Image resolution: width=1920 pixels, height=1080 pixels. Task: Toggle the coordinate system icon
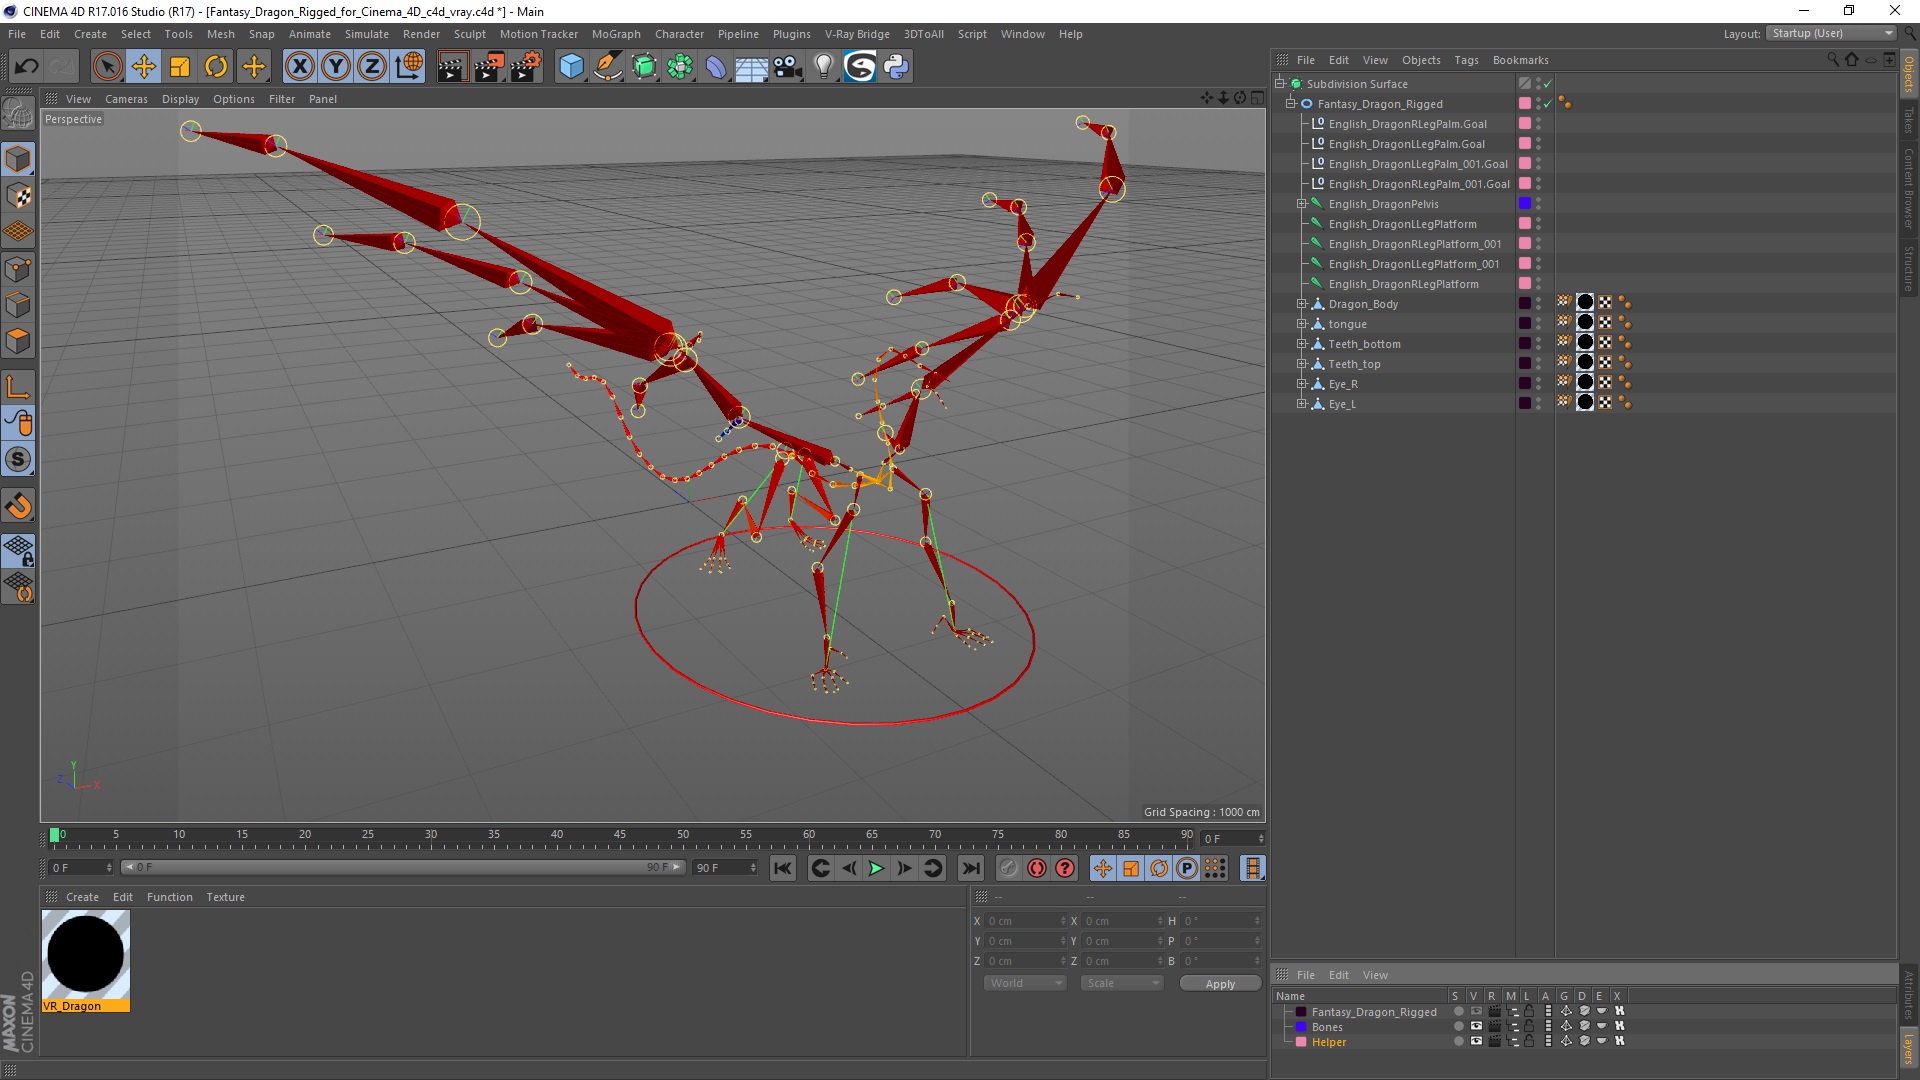pyautogui.click(x=409, y=67)
